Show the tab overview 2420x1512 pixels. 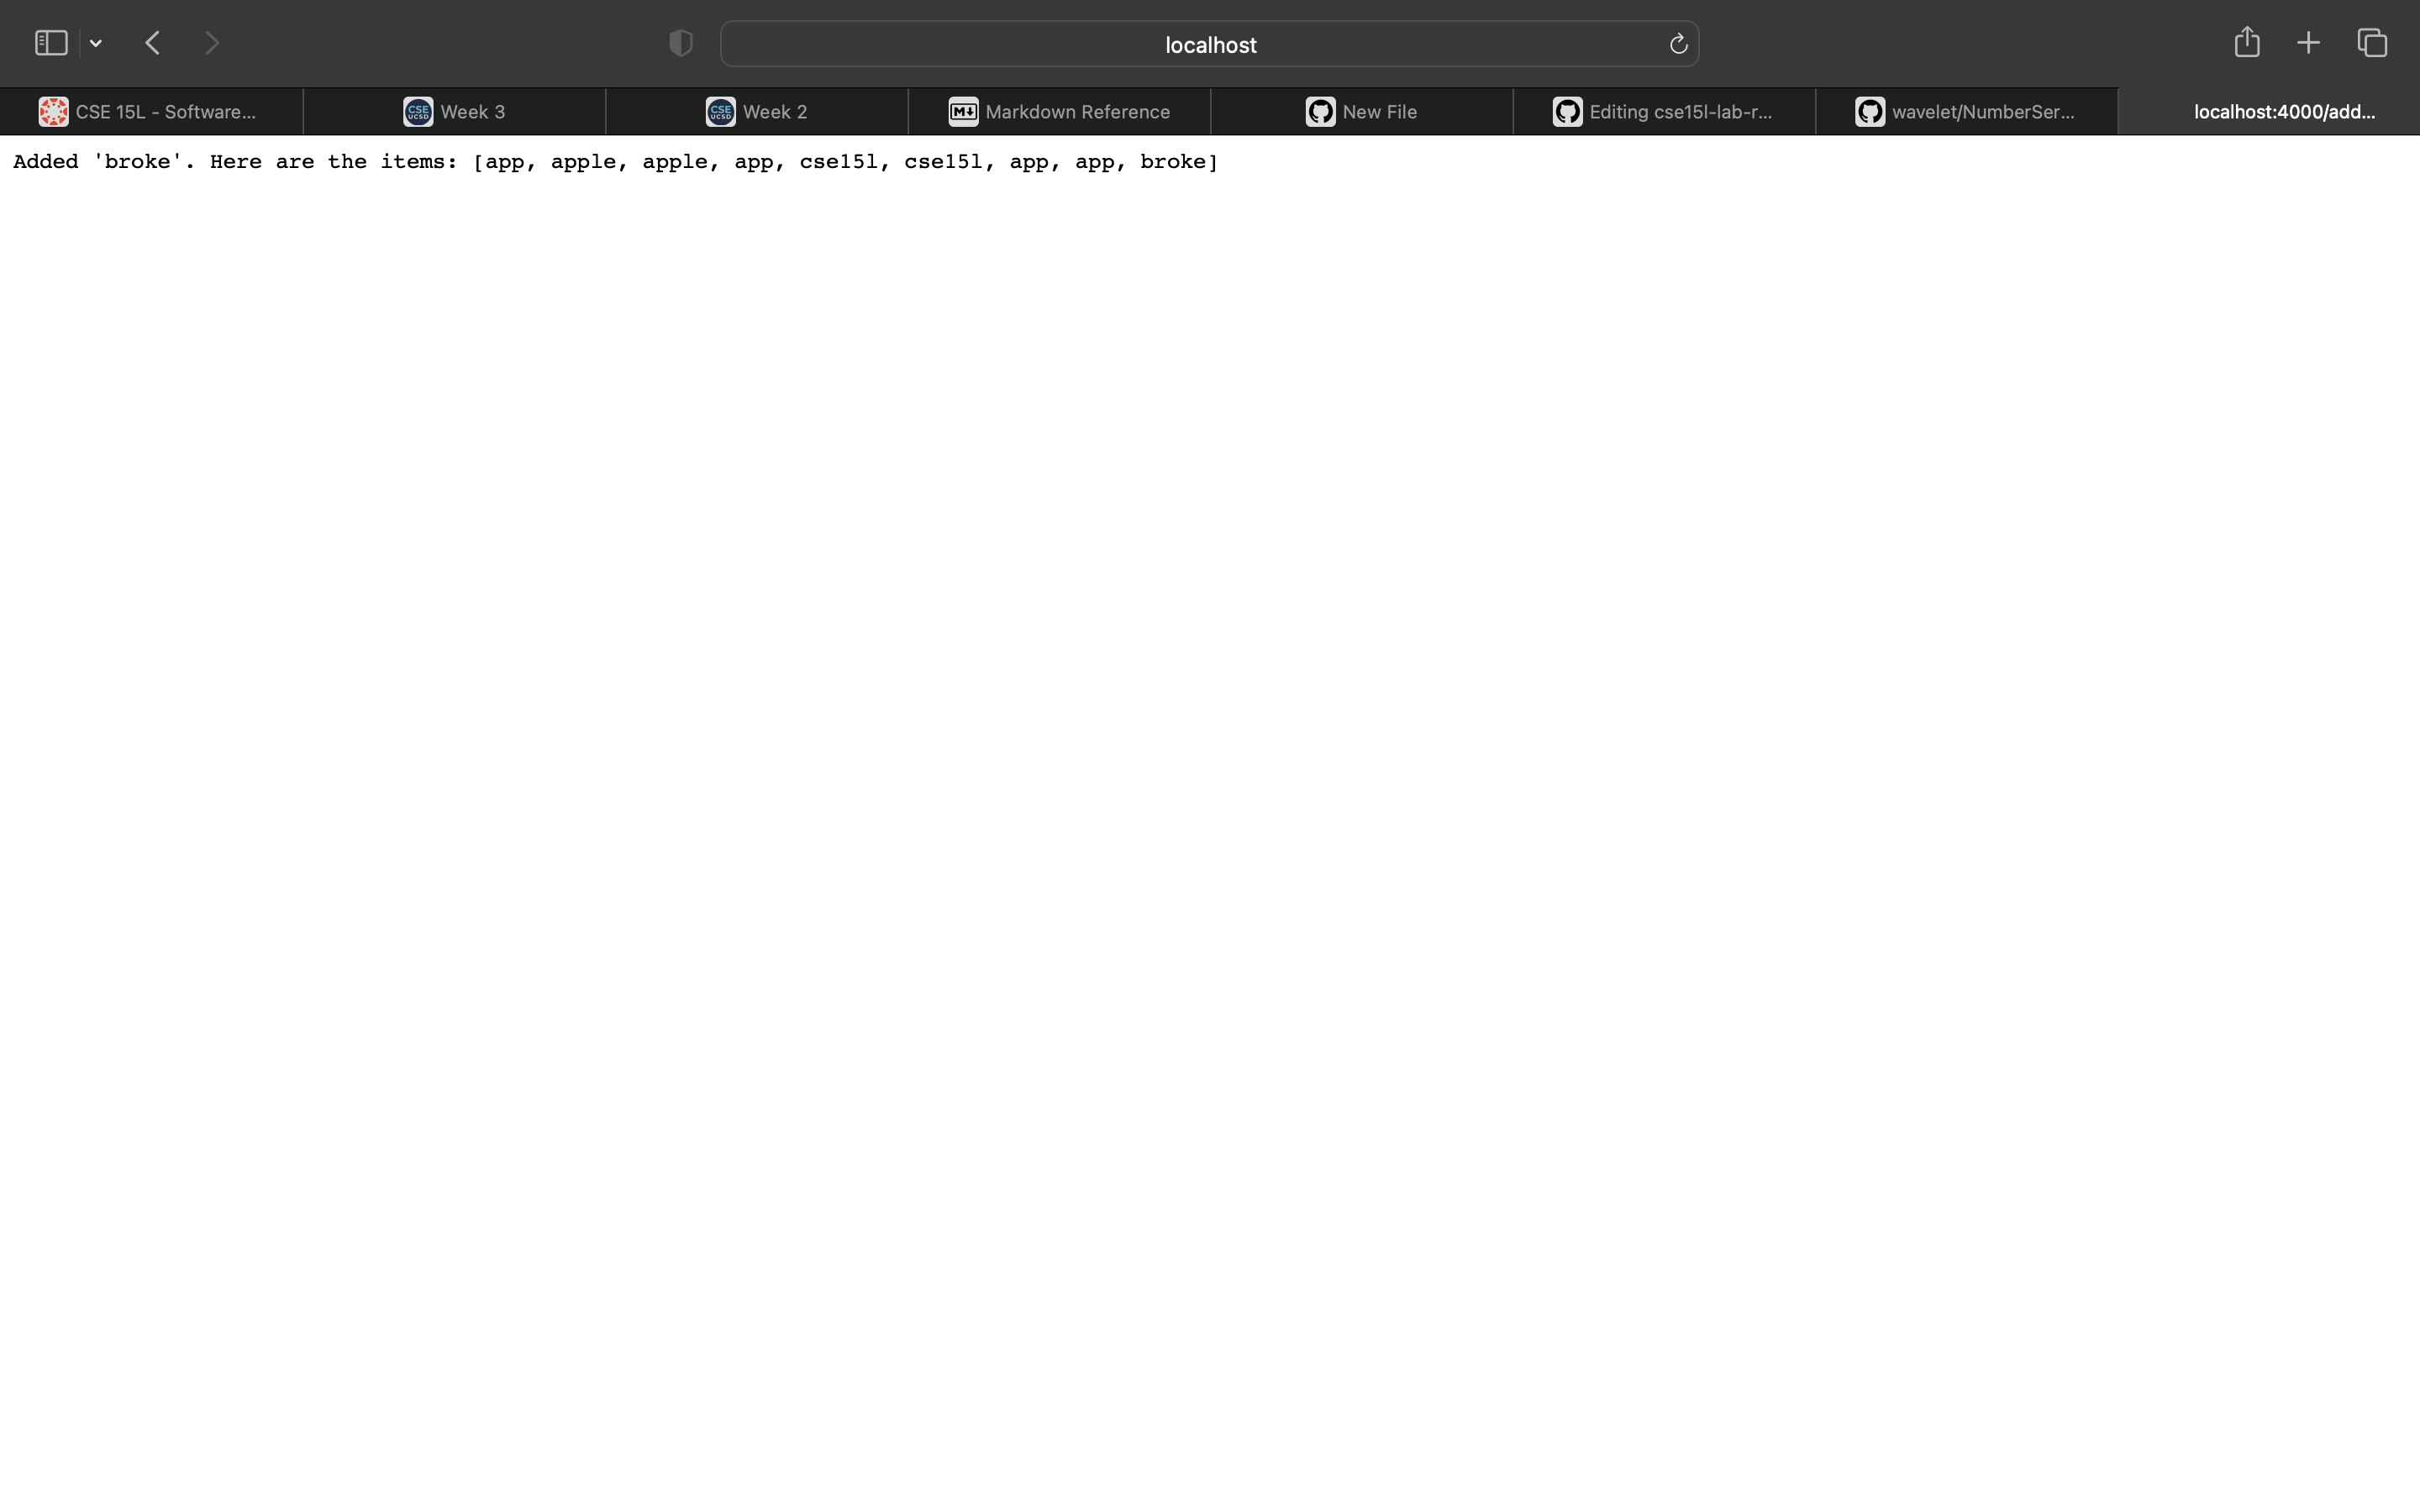tap(2372, 43)
